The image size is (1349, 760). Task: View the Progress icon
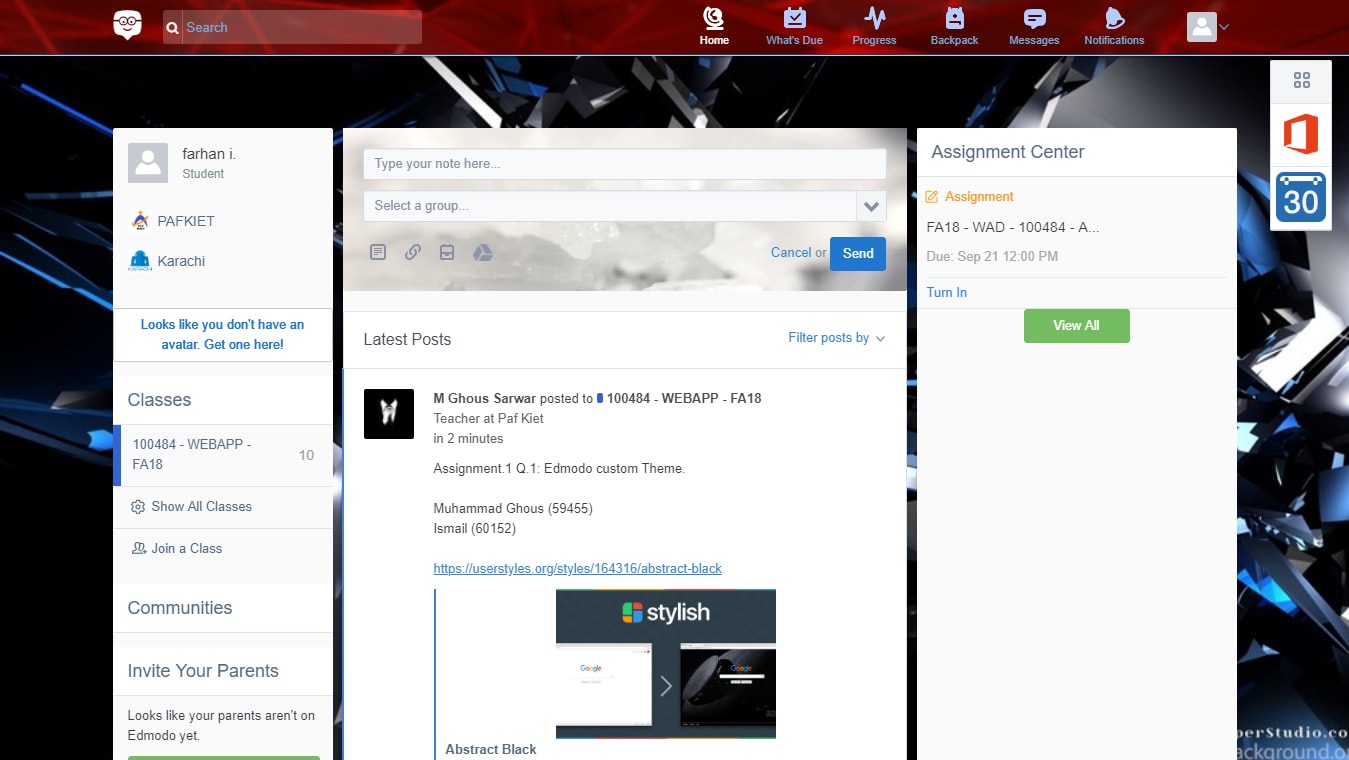(x=873, y=25)
